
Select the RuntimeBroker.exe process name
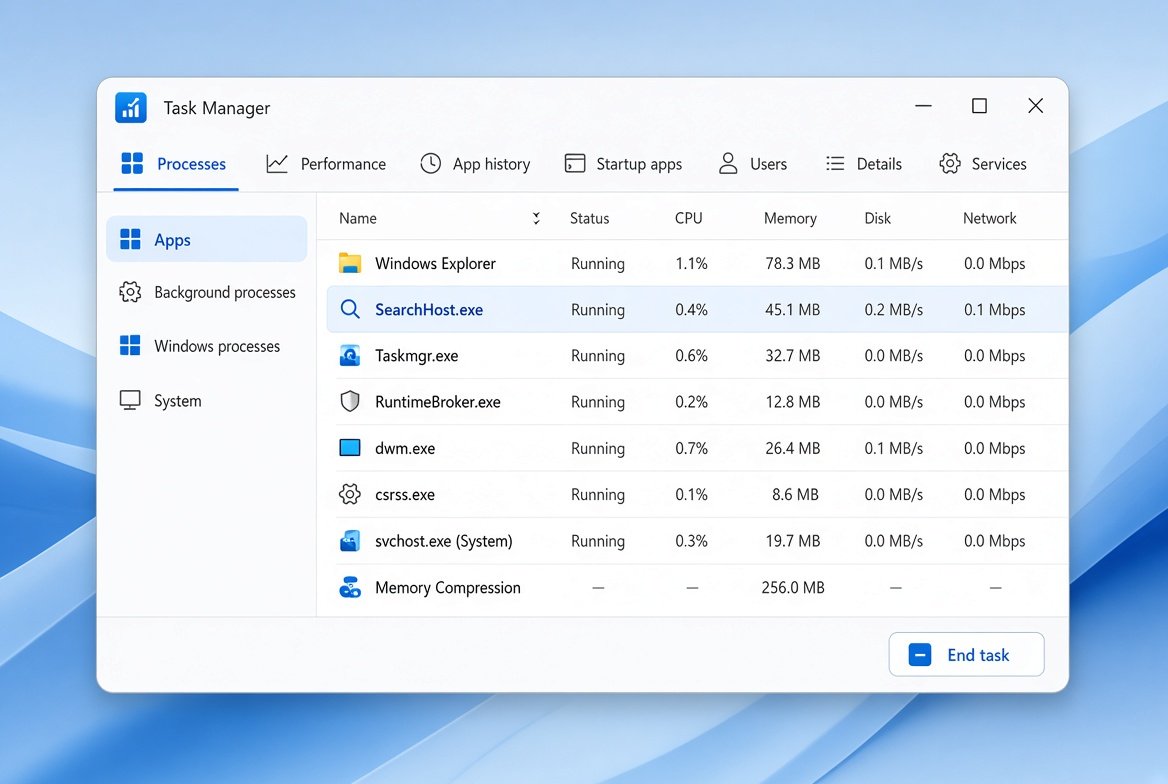point(437,402)
